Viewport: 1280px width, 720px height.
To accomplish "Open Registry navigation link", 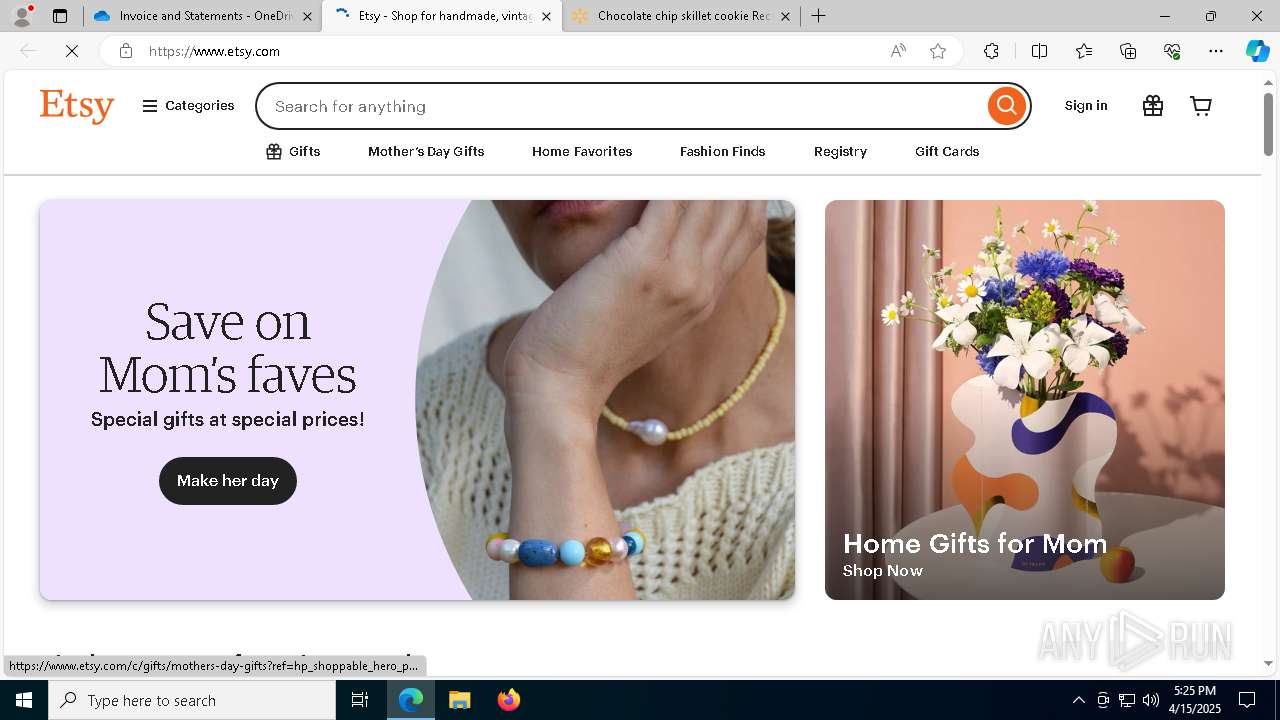I will pos(840,152).
